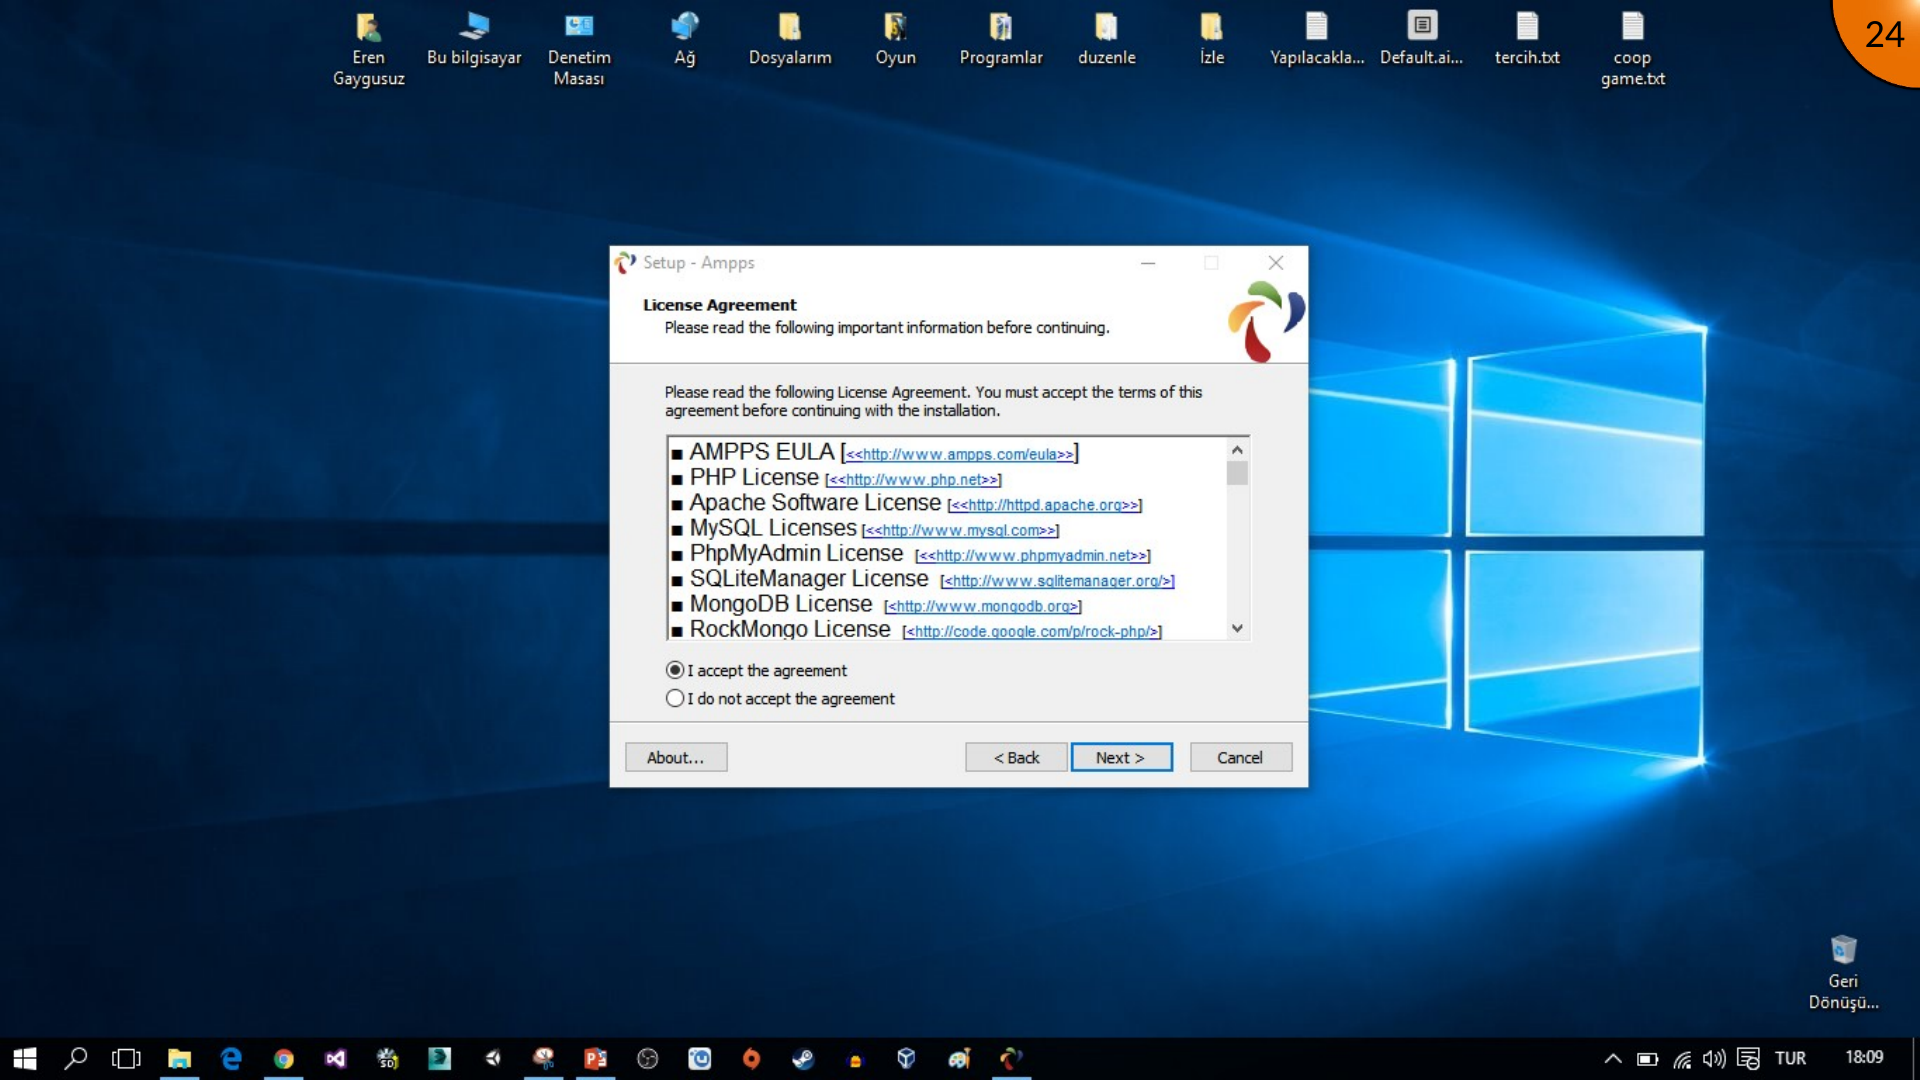Select the Geri Dönüşü... recycle bin icon
1921x1080 pixels.
(x=1843, y=973)
